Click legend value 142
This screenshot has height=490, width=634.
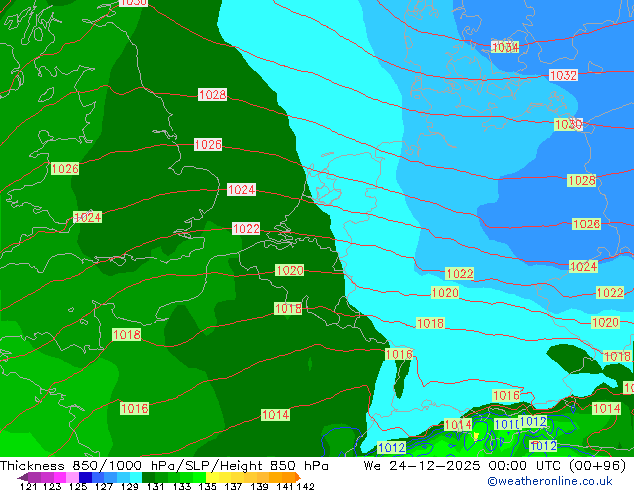(305, 486)
